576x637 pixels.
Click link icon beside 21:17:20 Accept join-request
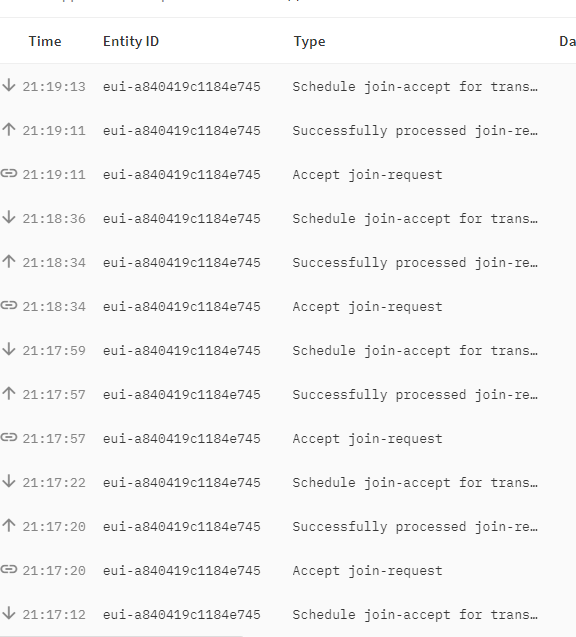point(9,570)
